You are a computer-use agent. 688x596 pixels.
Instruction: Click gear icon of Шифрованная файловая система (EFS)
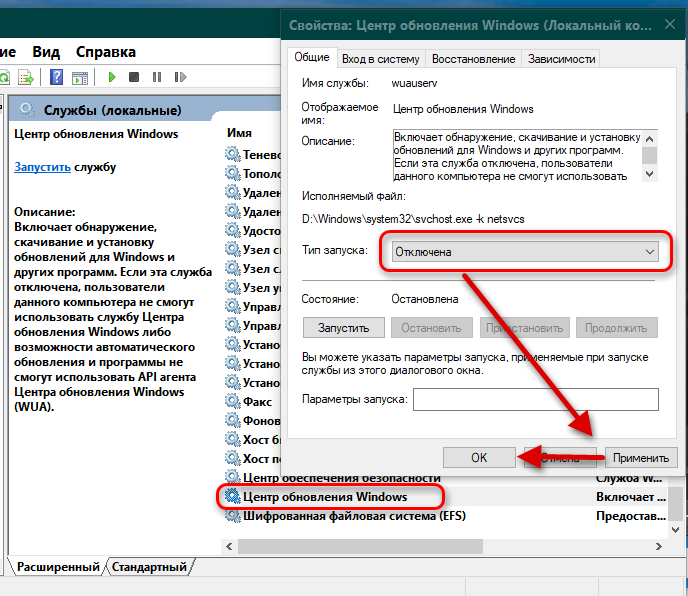tap(233, 516)
